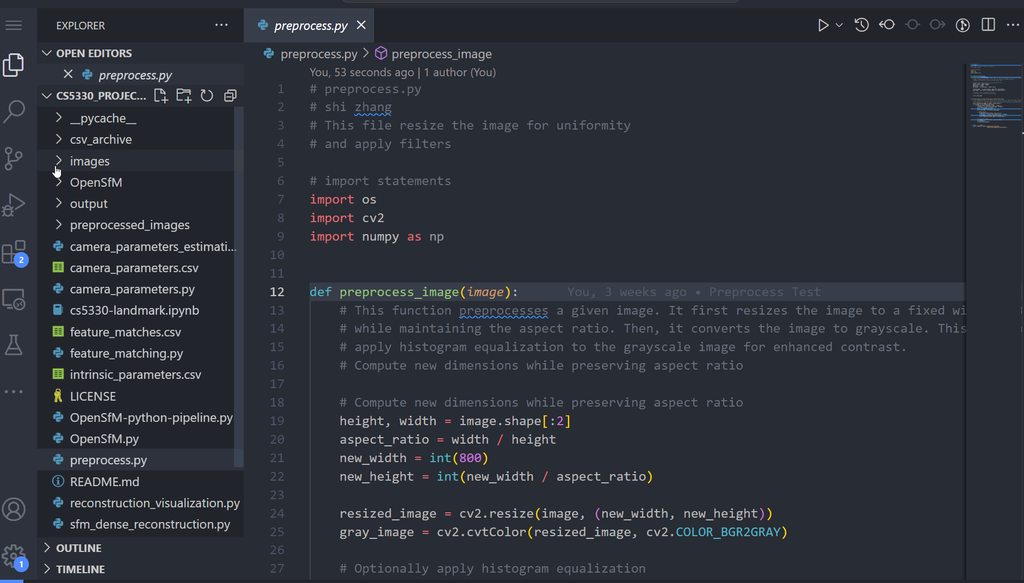Open the Run and Debug view

(x=14, y=205)
